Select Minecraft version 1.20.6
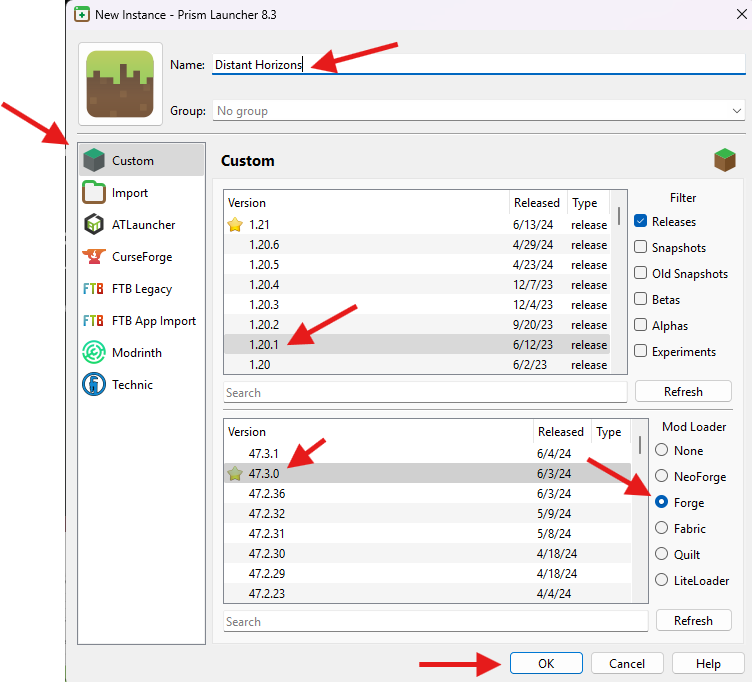 click(417, 245)
